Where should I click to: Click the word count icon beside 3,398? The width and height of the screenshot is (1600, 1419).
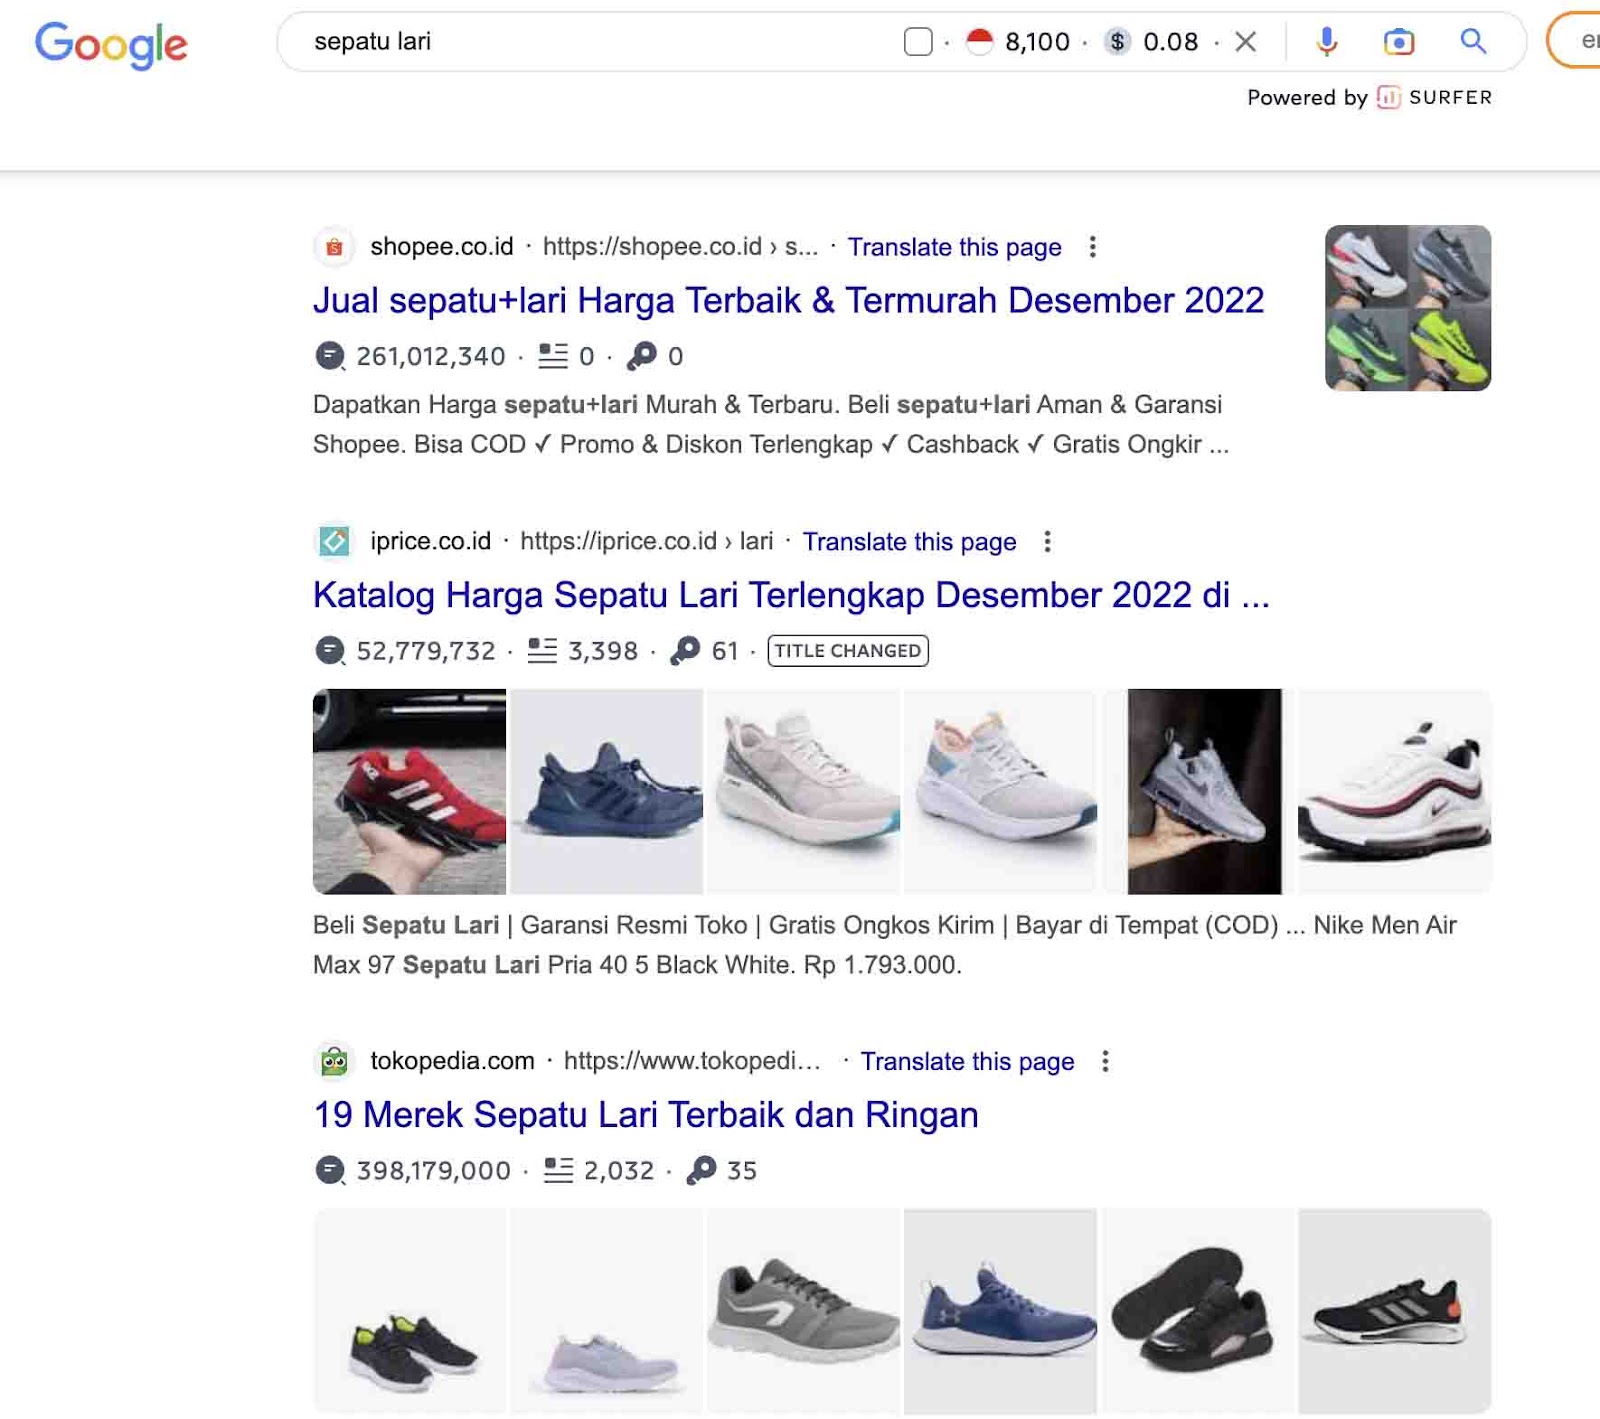tap(542, 651)
